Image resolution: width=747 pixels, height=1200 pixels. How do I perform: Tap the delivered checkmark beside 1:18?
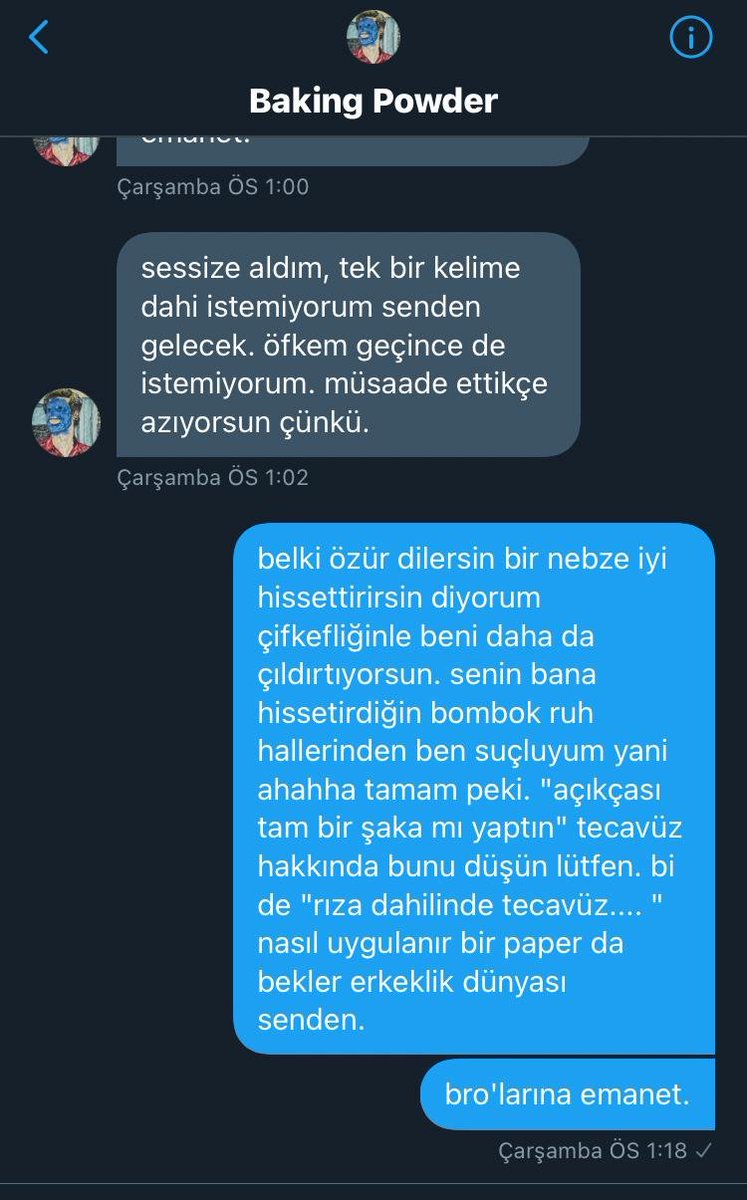click(704, 1150)
